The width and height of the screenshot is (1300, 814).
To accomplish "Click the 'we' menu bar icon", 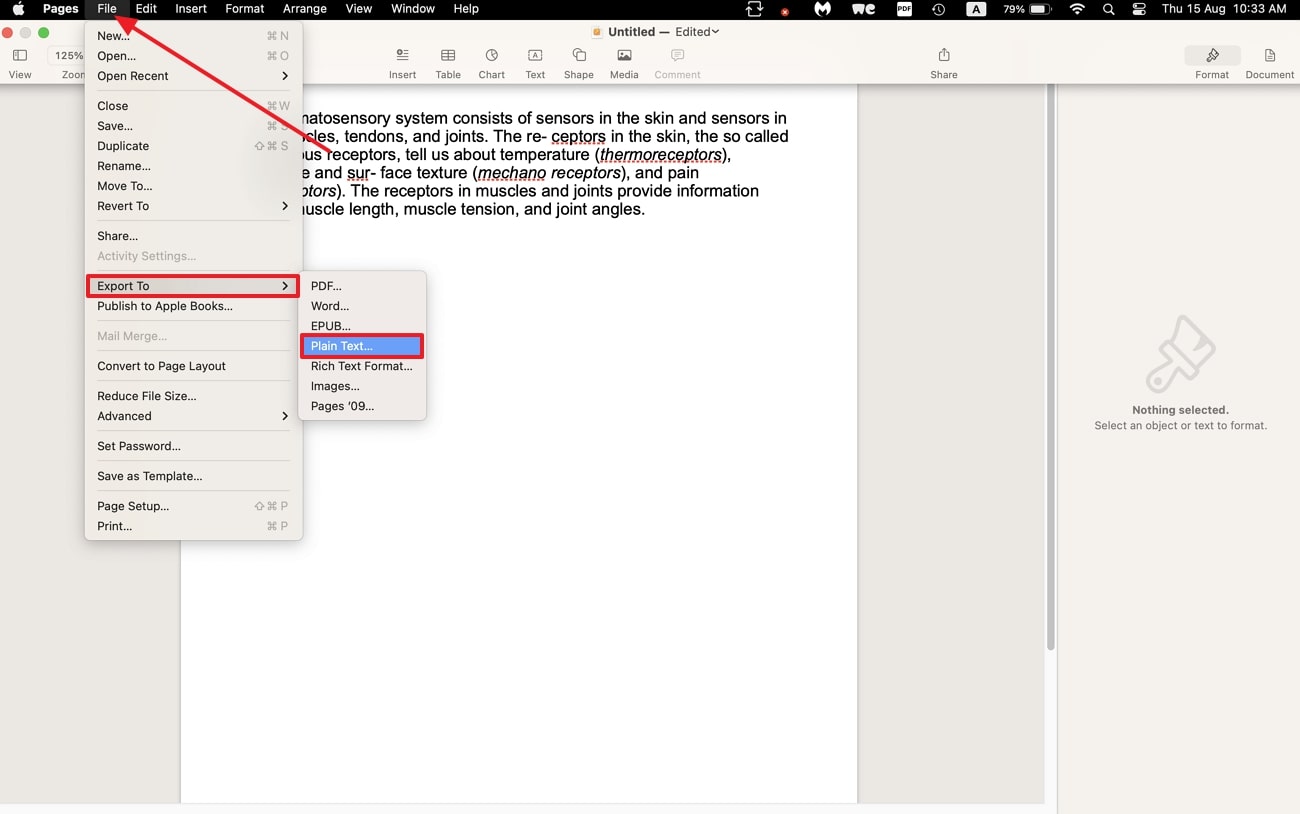I will coord(863,9).
